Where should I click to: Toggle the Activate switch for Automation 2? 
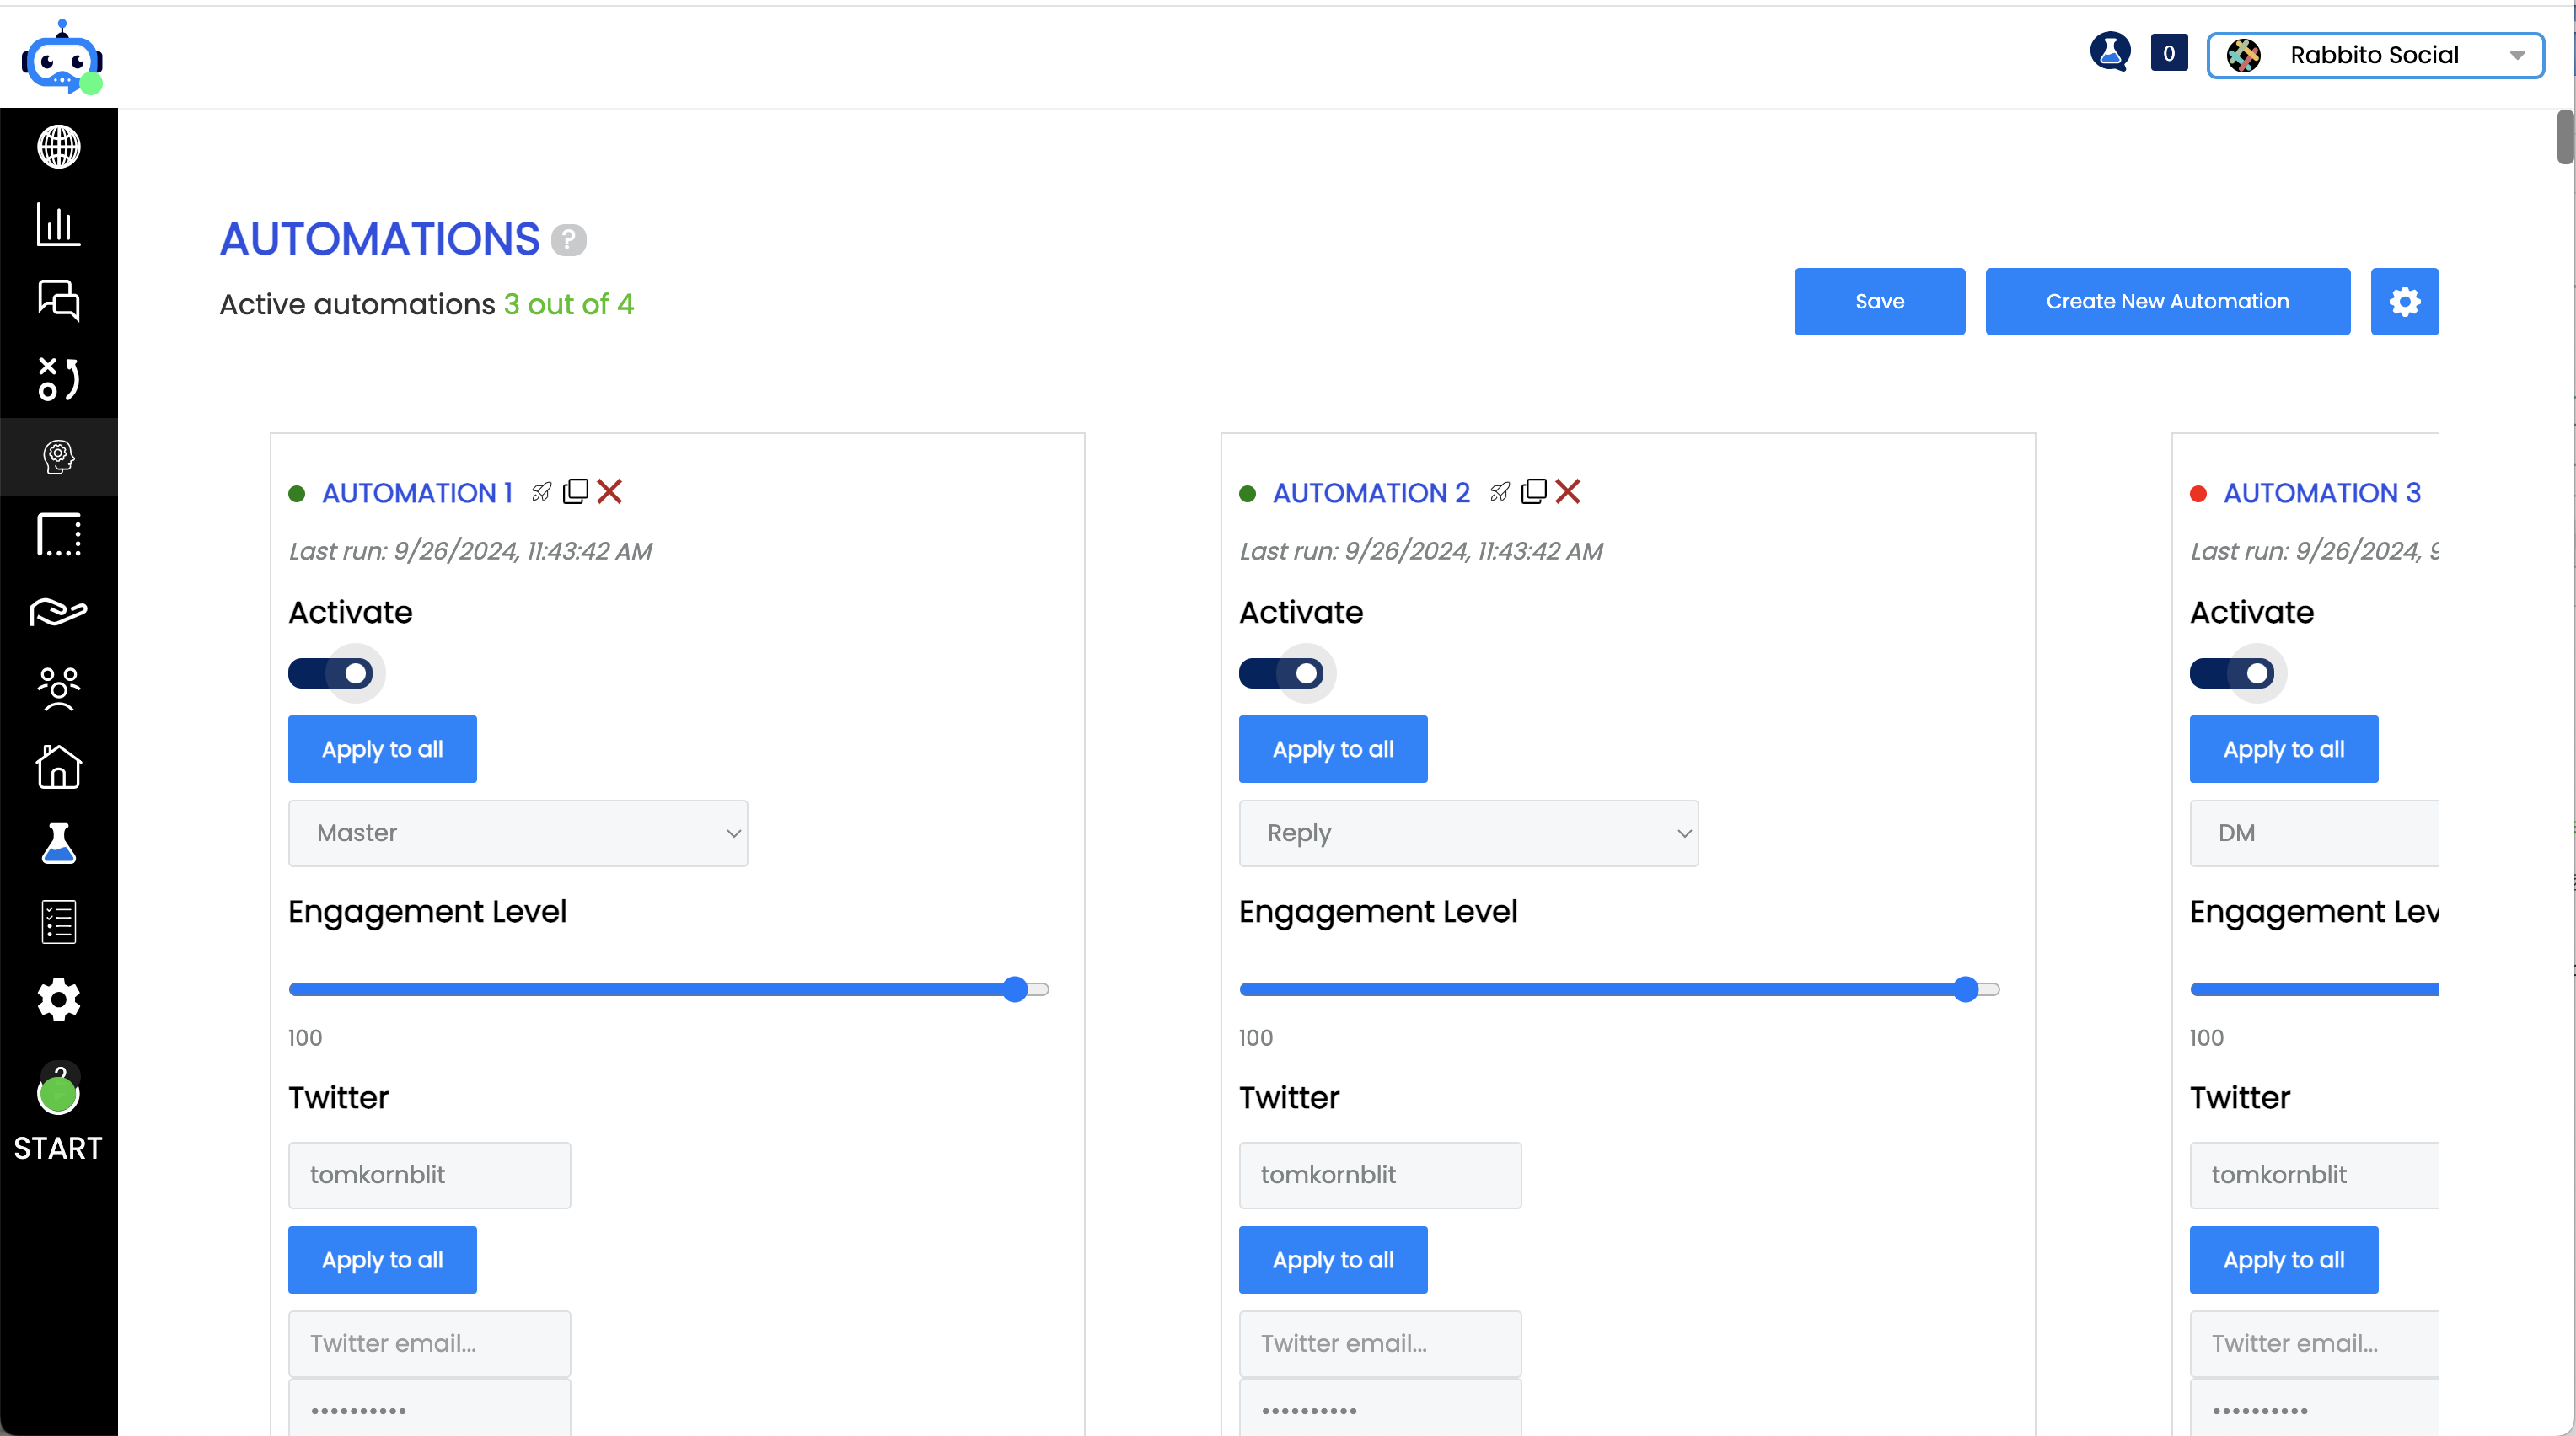pos(1282,673)
